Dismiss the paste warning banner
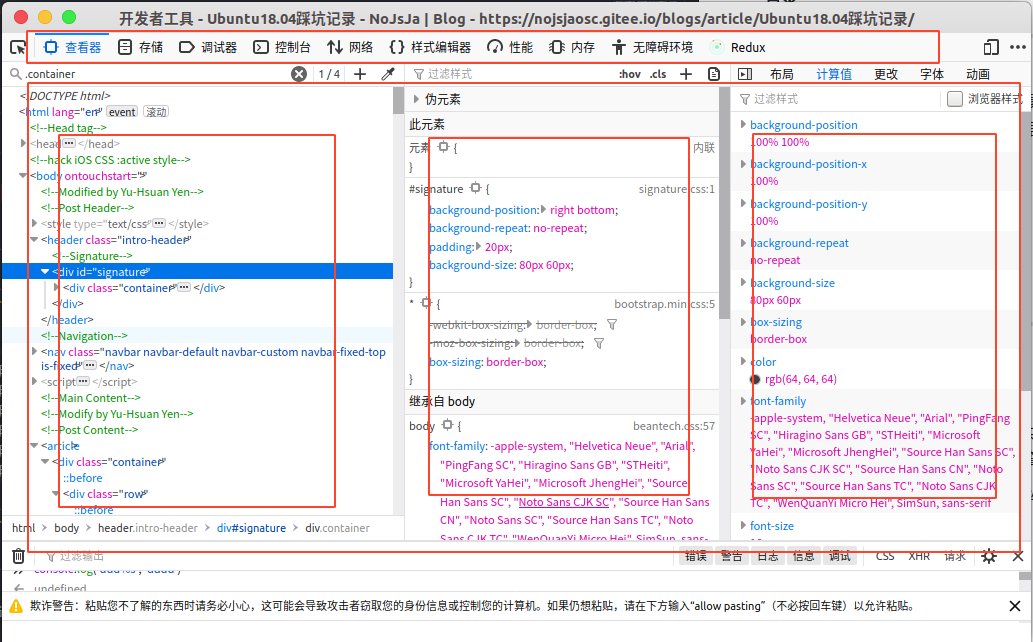This screenshot has width=1033, height=642. (x=1015, y=606)
